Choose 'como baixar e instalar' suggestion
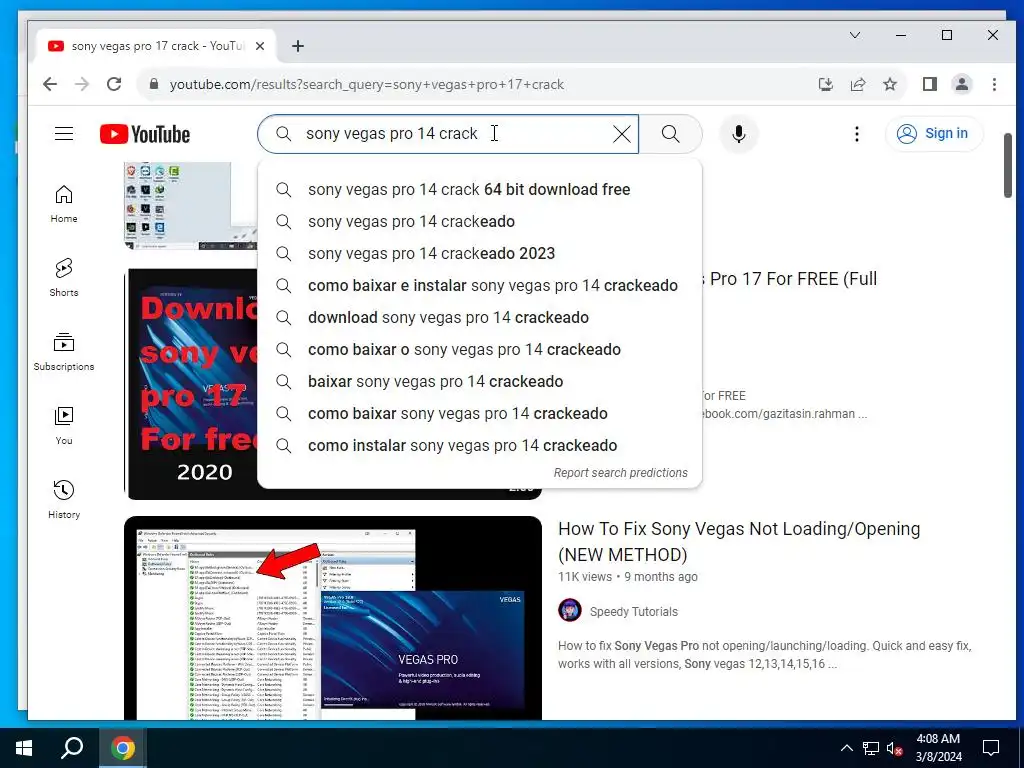 pyautogui.click(x=480, y=285)
